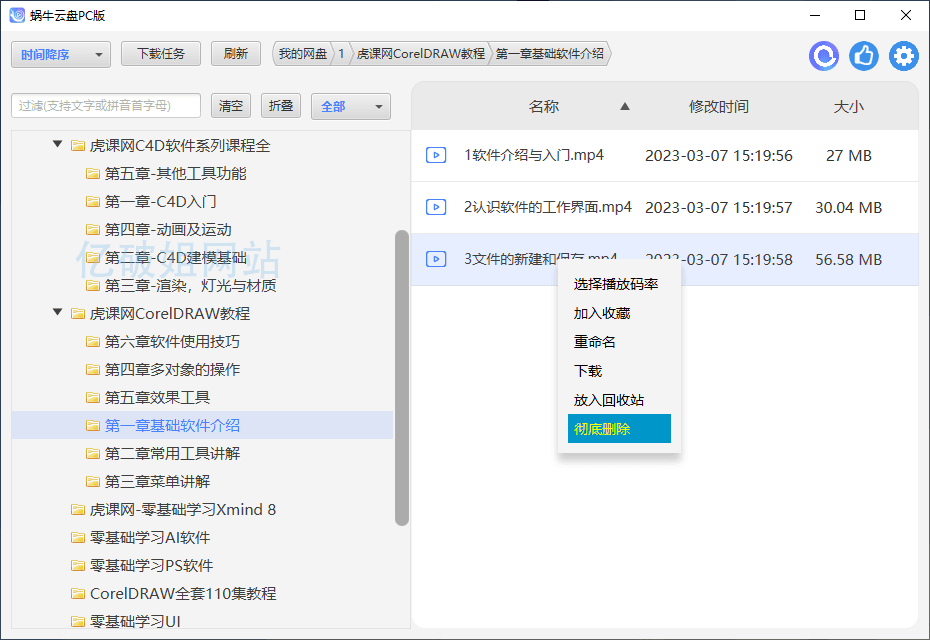Click the snail cloud app logo icon
The width and height of the screenshot is (930, 640).
coord(17,15)
